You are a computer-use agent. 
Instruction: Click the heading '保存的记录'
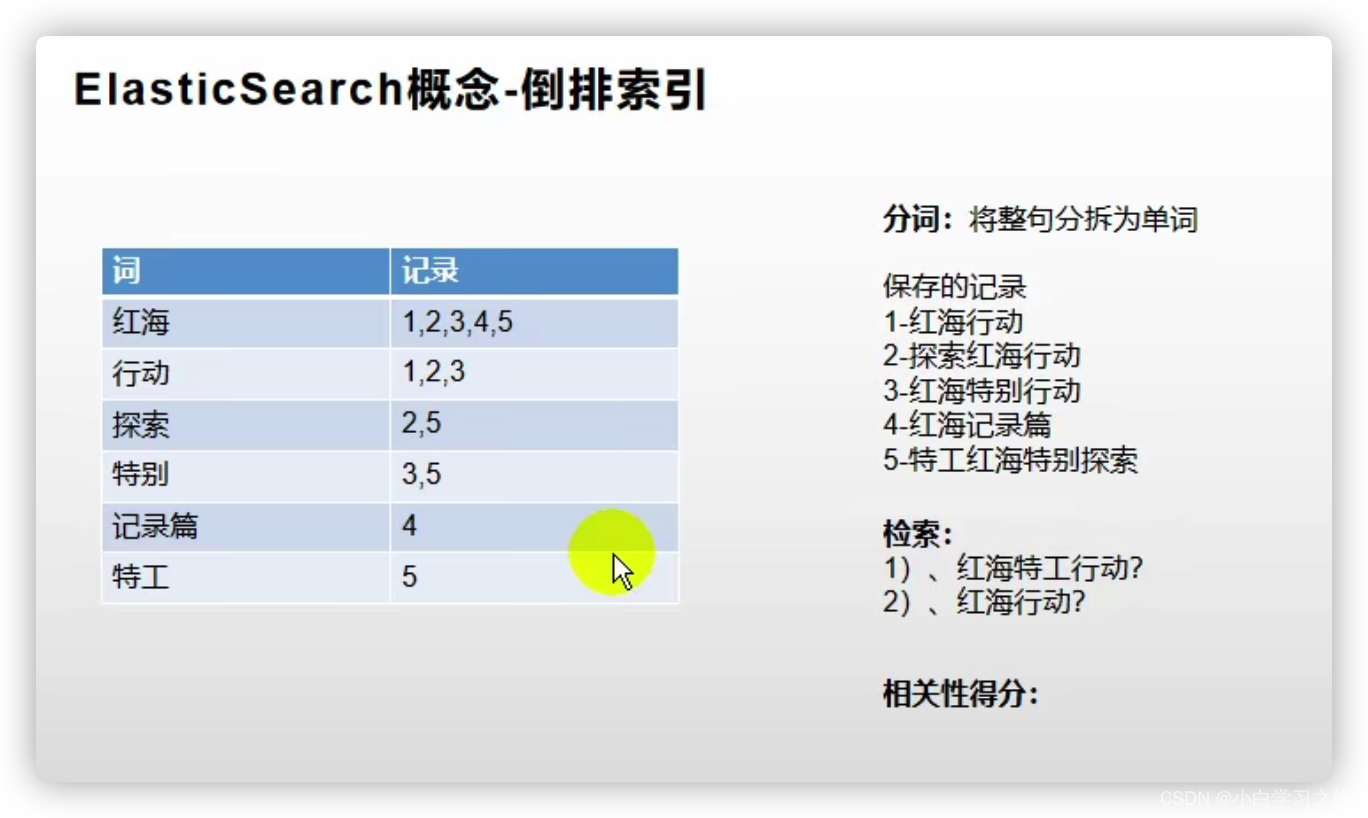coord(955,288)
